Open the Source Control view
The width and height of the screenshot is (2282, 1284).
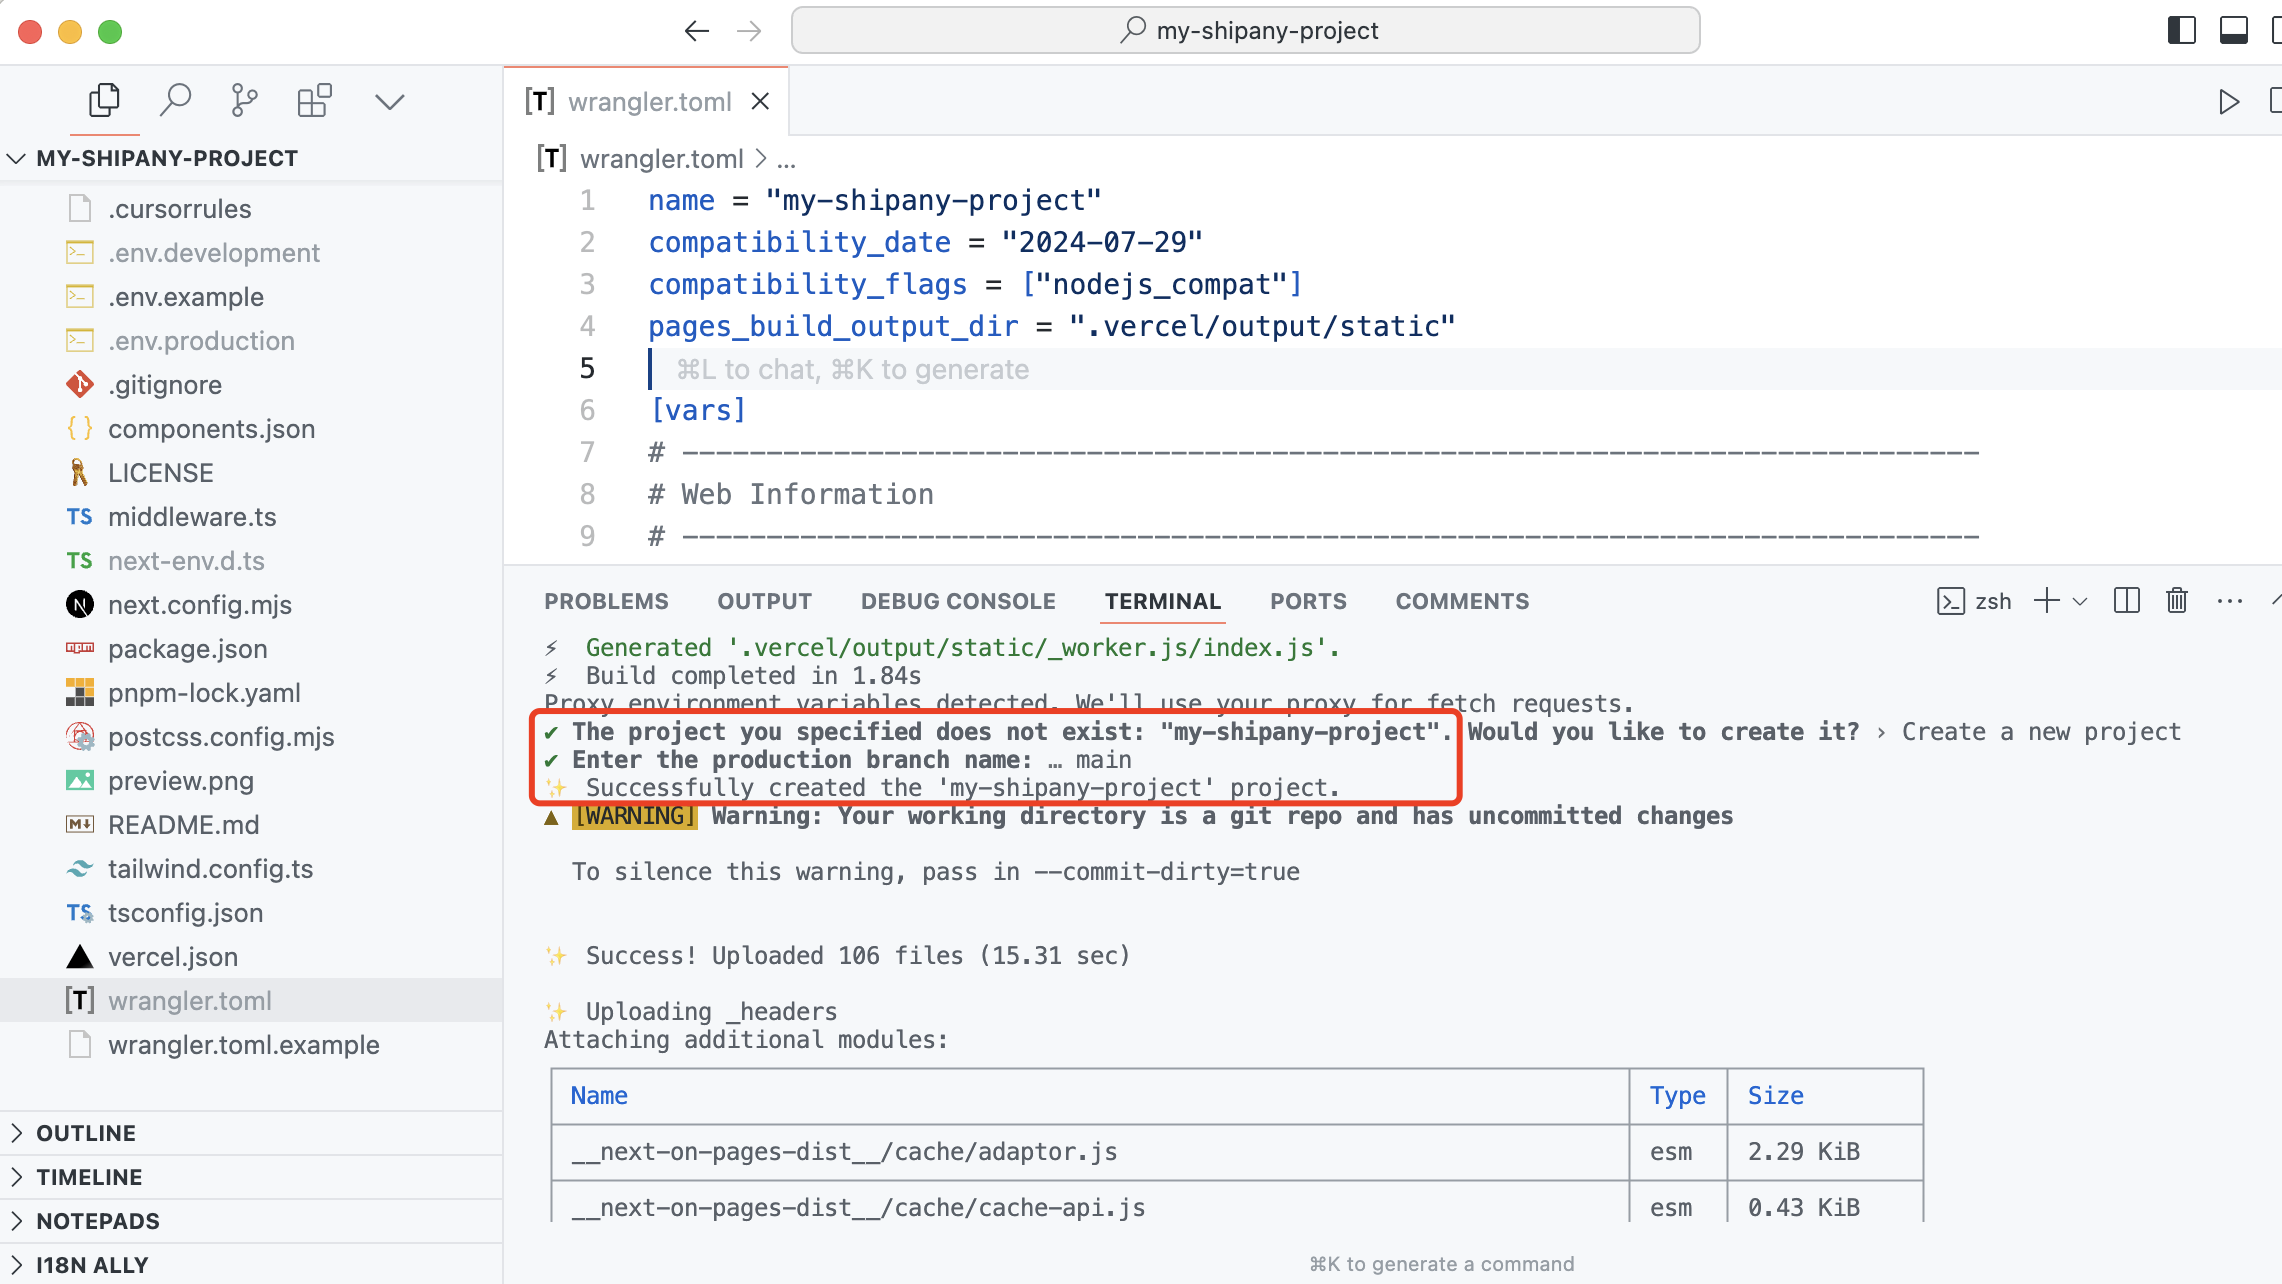click(x=242, y=100)
